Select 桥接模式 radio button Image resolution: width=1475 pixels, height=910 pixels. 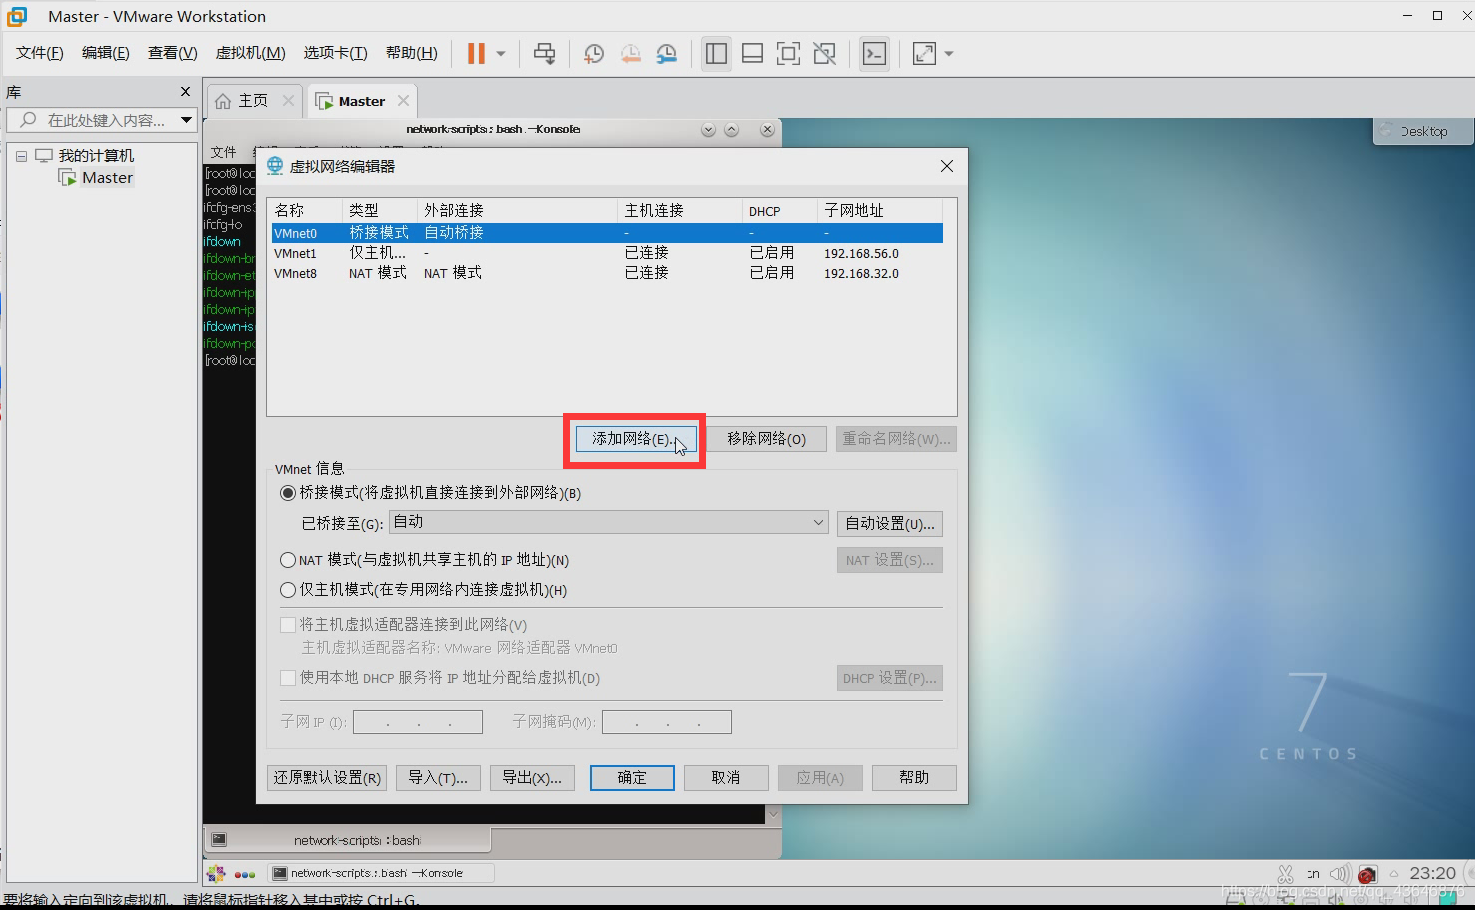point(288,493)
